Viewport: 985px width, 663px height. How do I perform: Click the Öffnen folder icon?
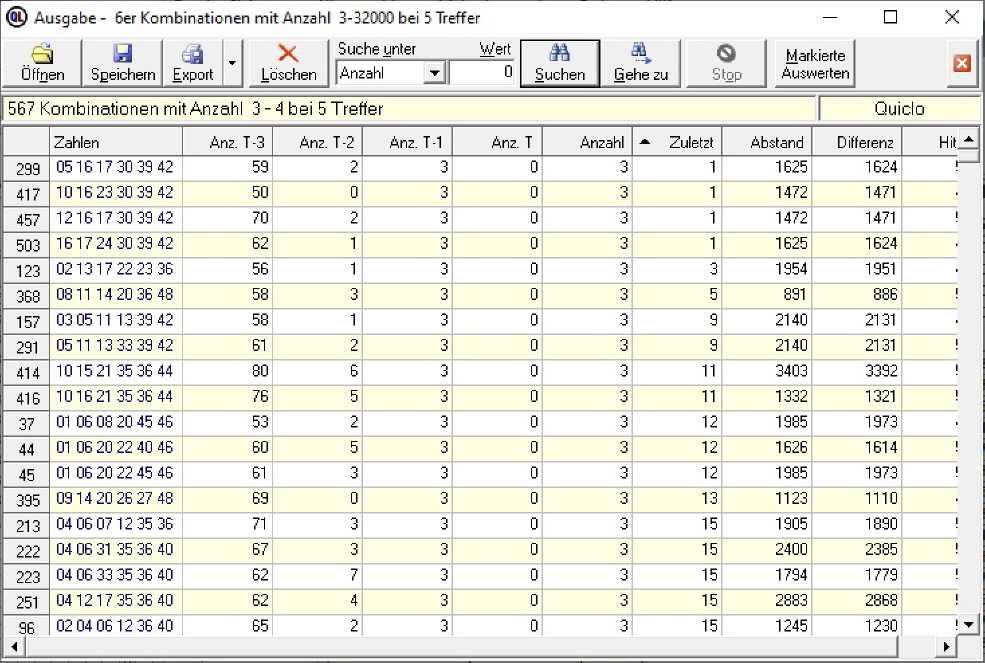tap(42, 54)
